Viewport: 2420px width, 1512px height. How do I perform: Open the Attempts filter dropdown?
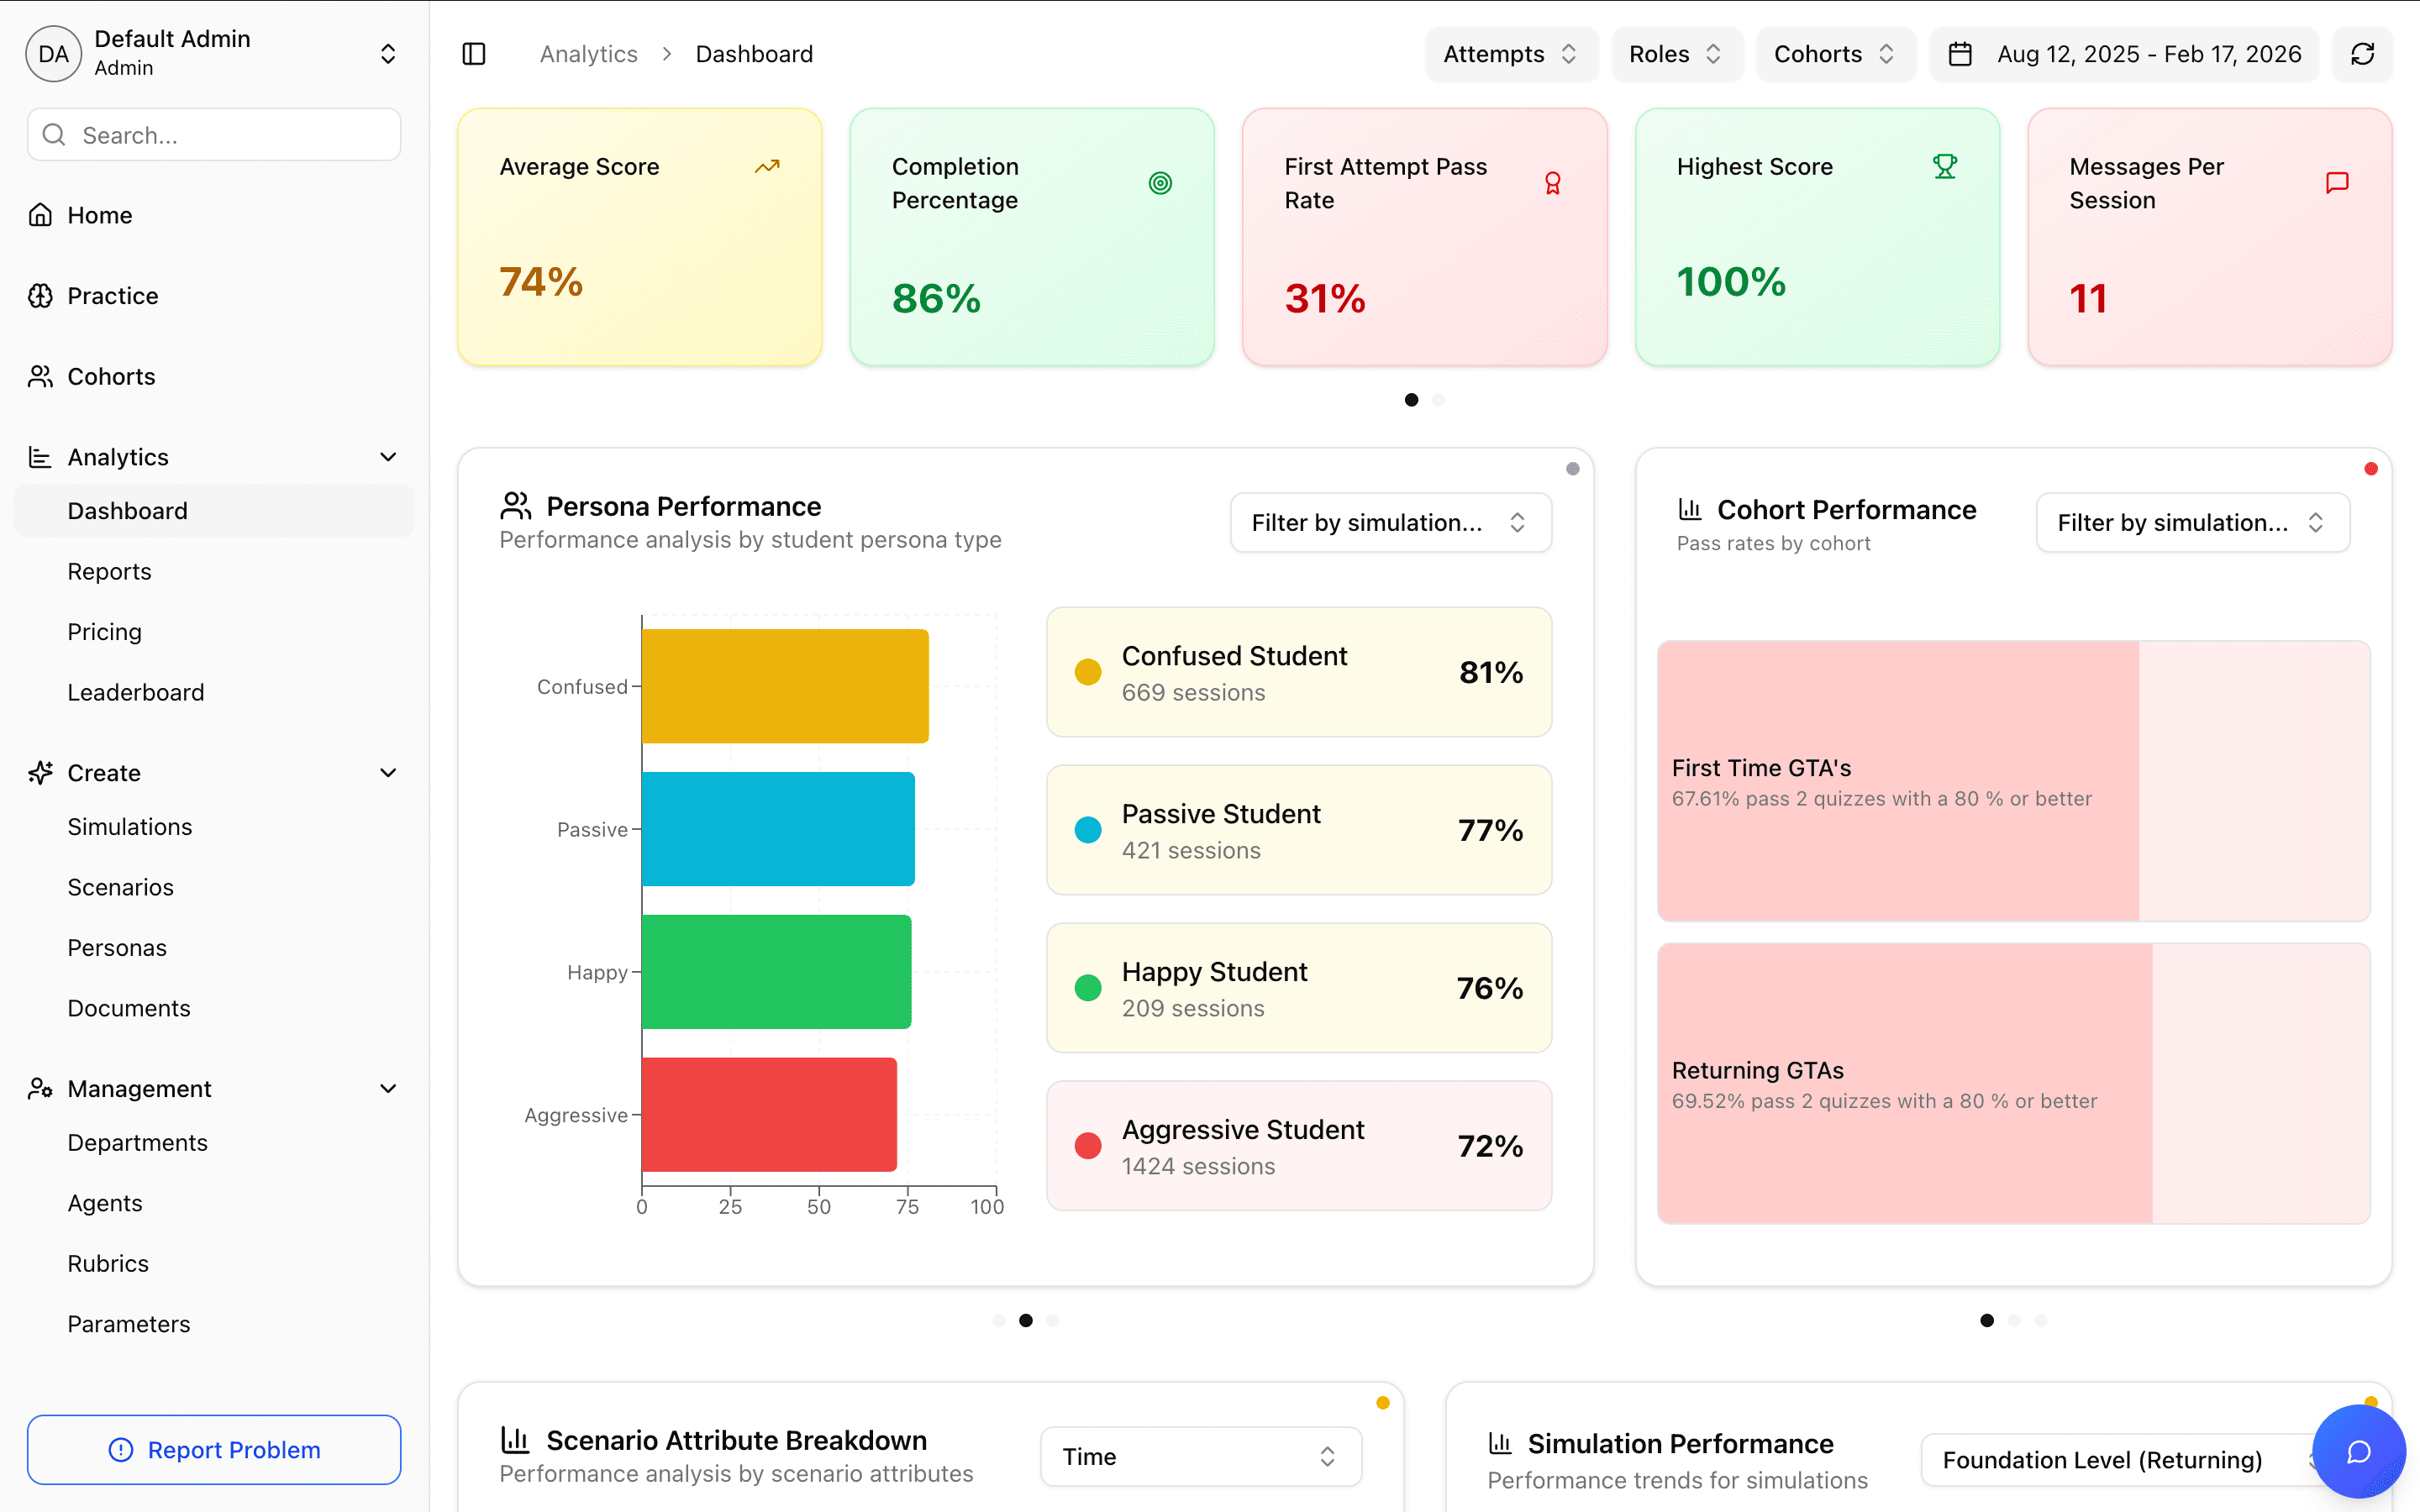(x=1510, y=54)
